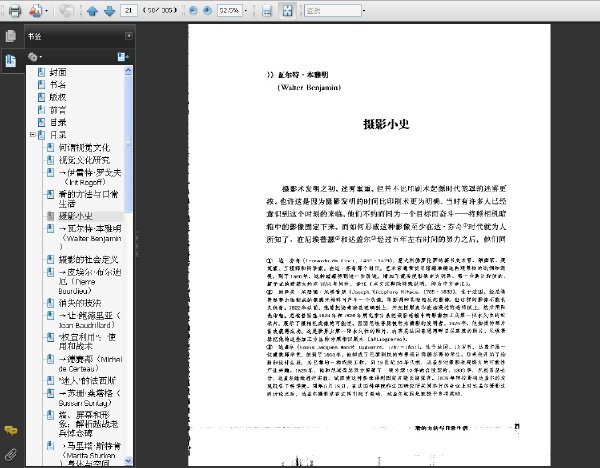Open the zoom level dropdown arrow
The width and height of the screenshot is (600, 468).
point(246,11)
